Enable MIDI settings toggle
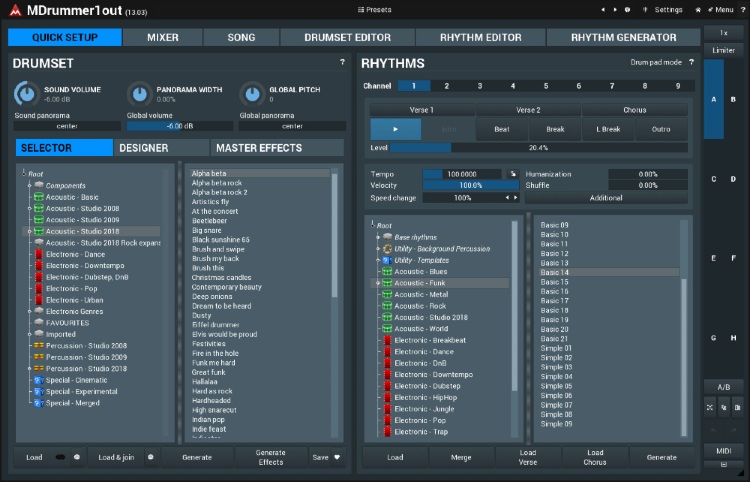 tap(723, 450)
